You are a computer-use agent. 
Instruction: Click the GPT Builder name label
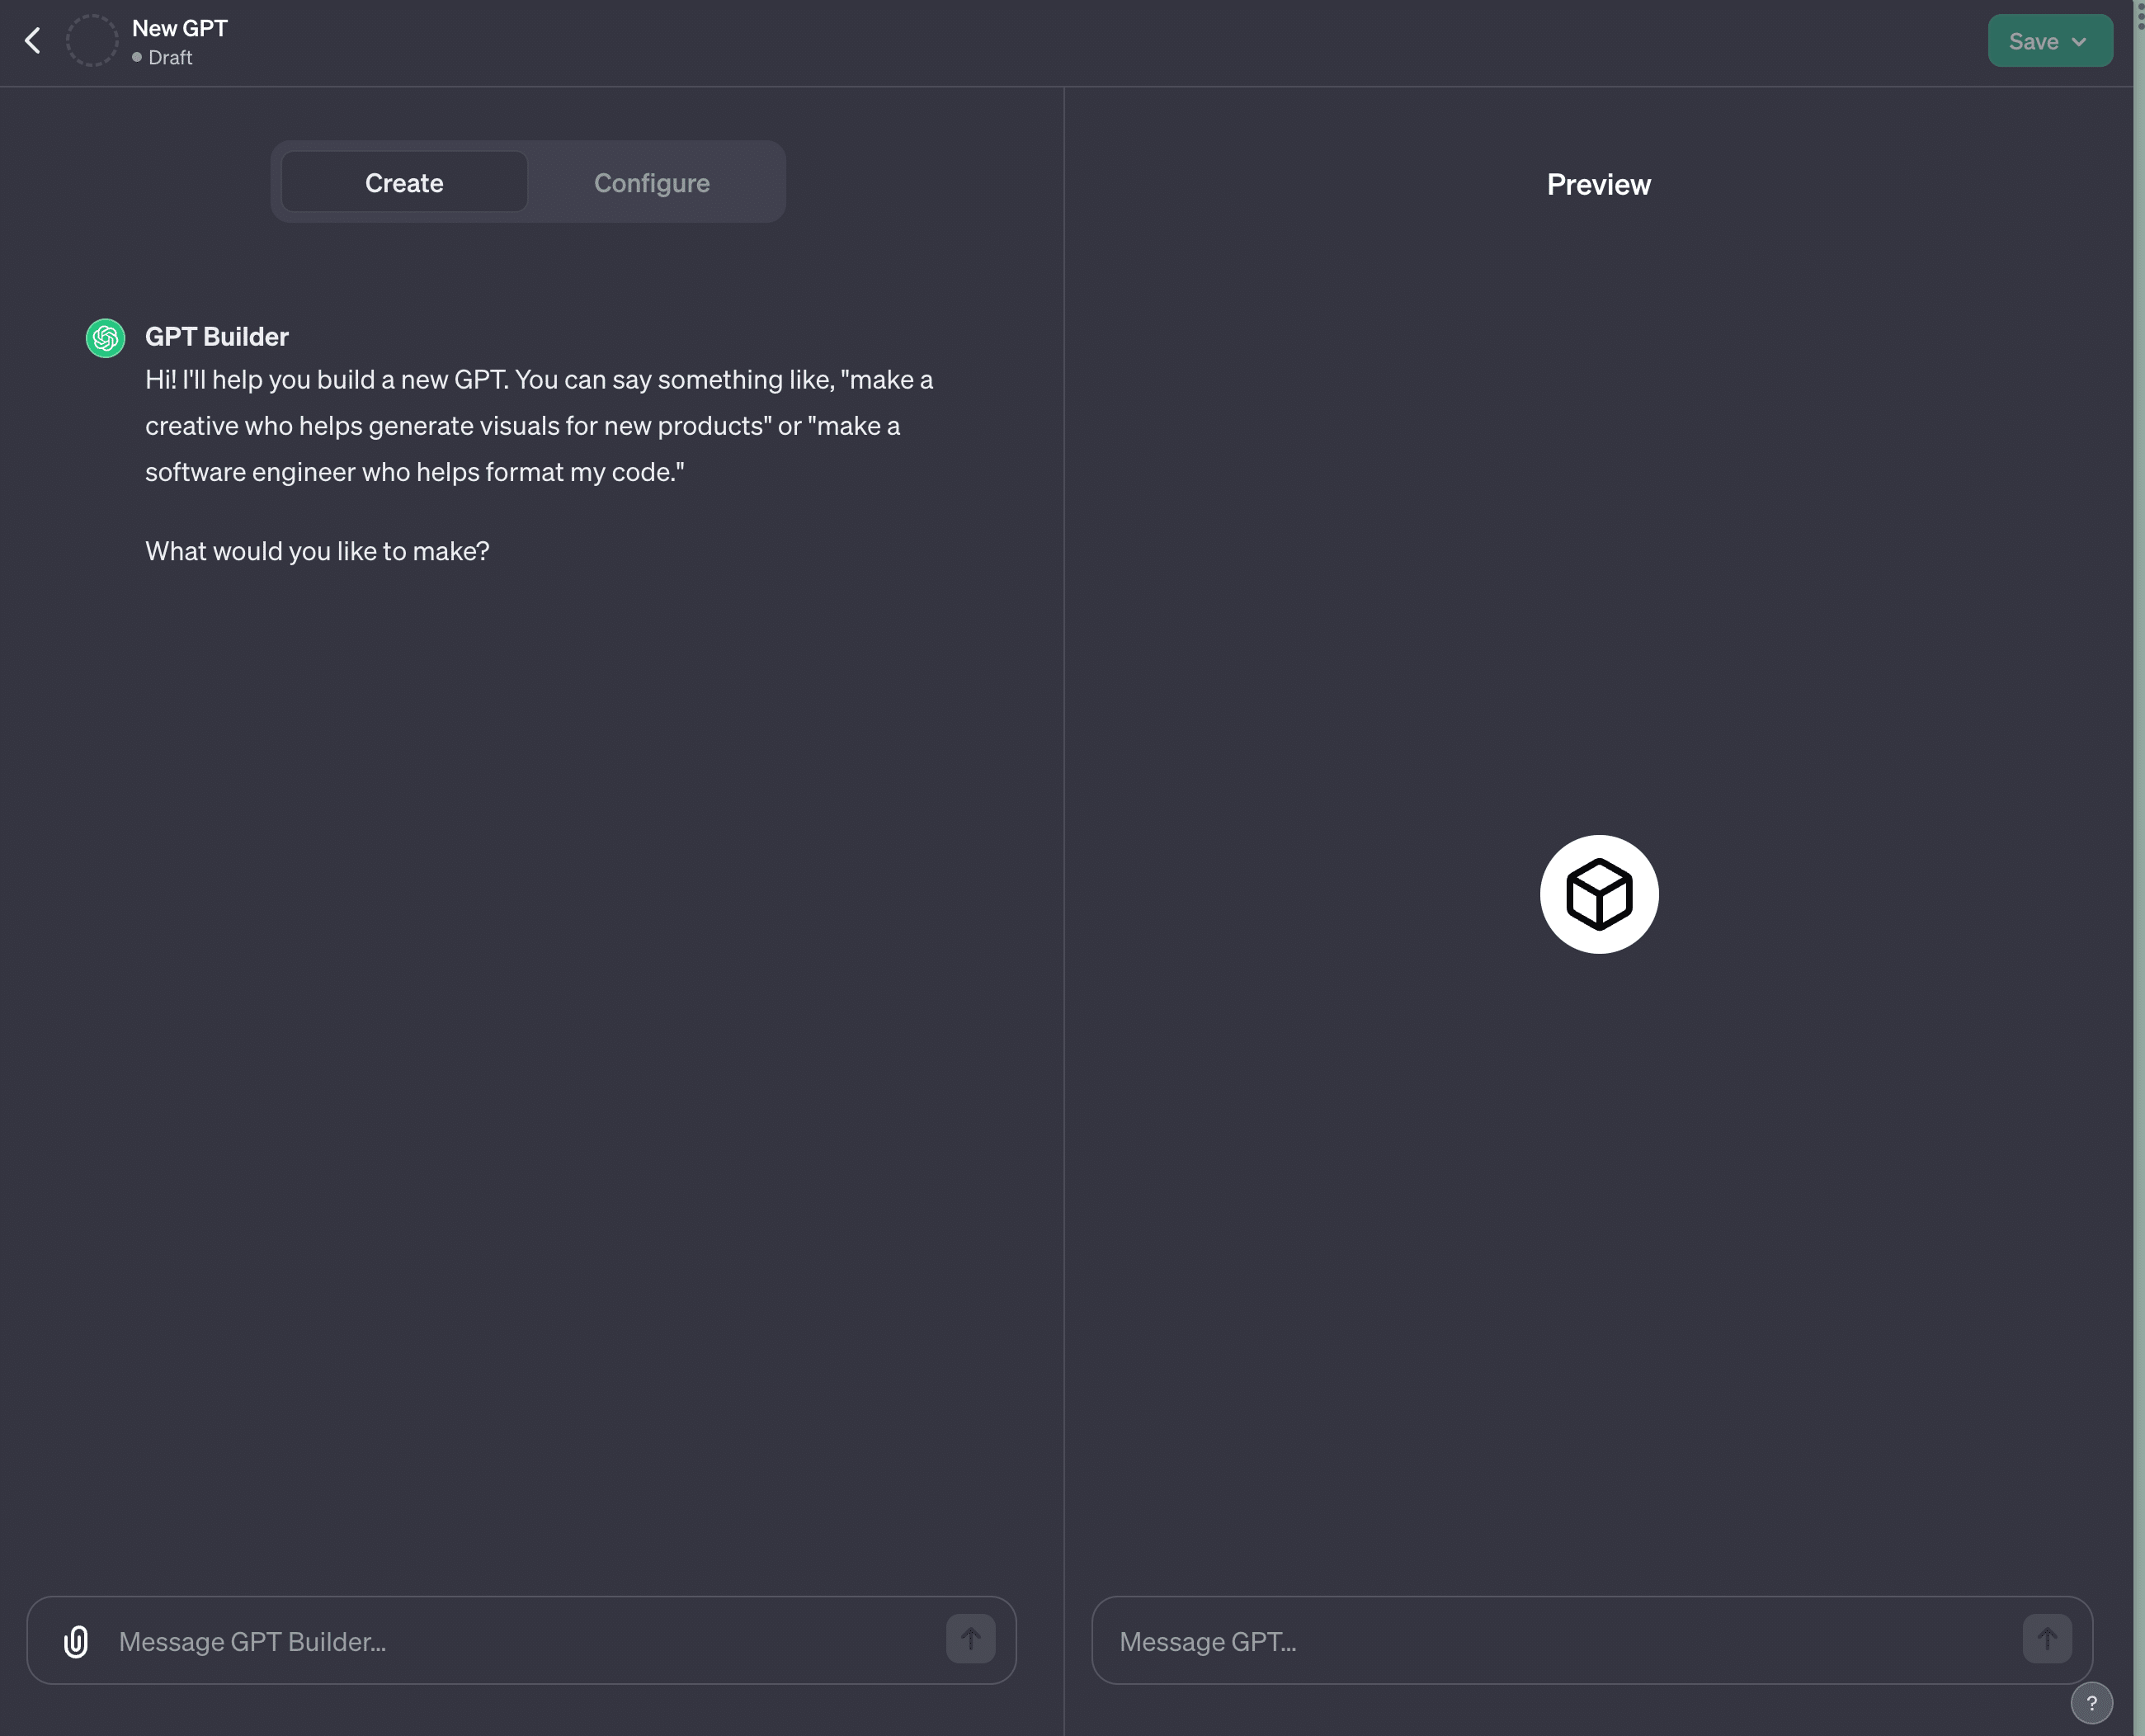pos(216,337)
